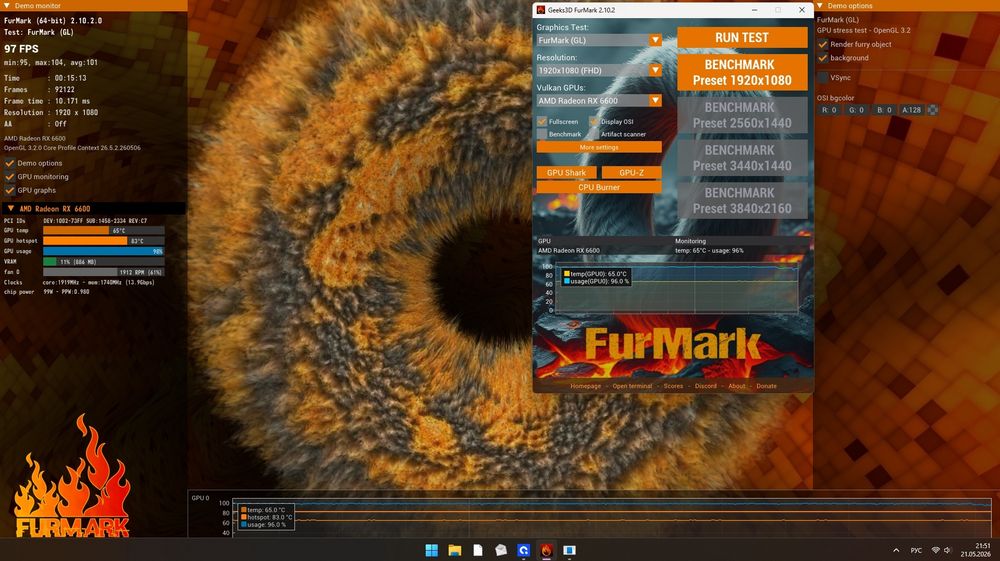Open the blue monitor app in taskbar

pyautogui.click(x=570, y=550)
